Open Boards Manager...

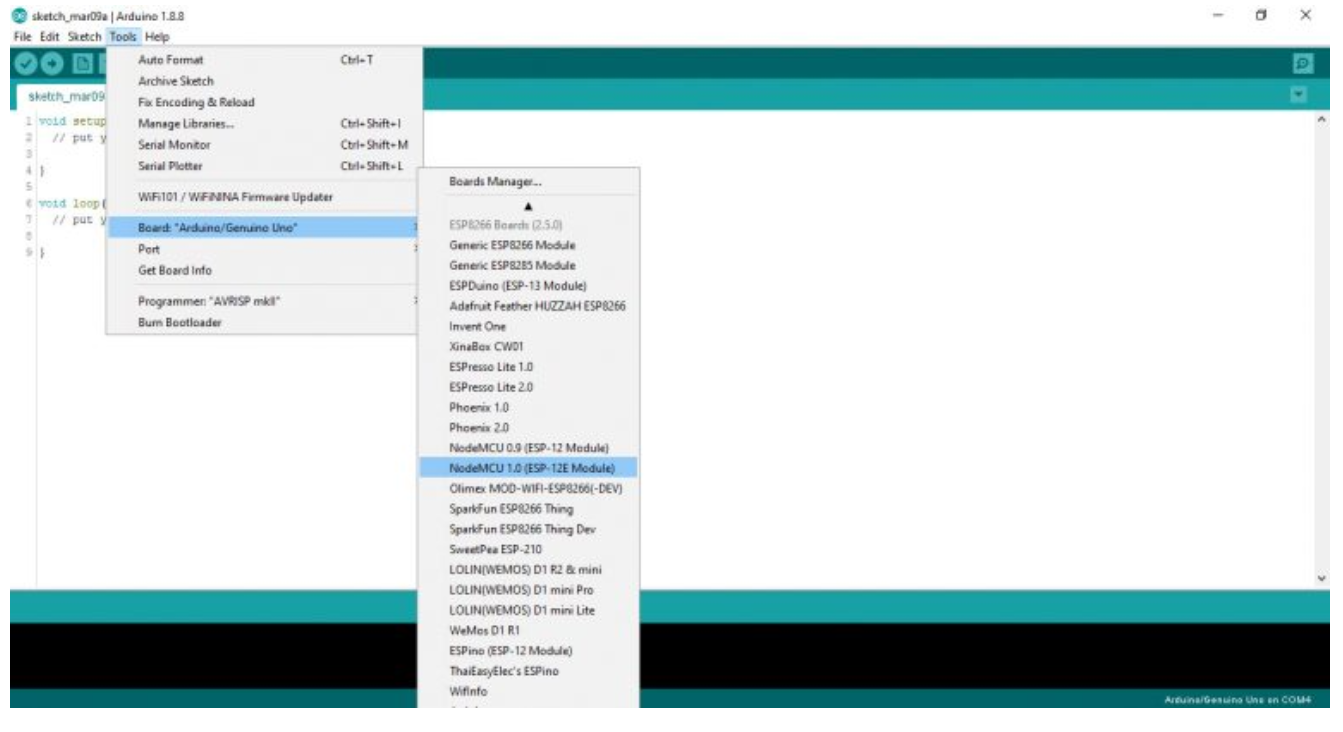528,182
